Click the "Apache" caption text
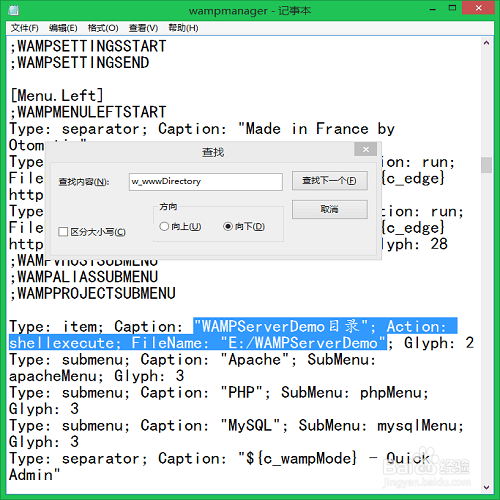The width and height of the screenshot is (500, 500). coord(255,359)
